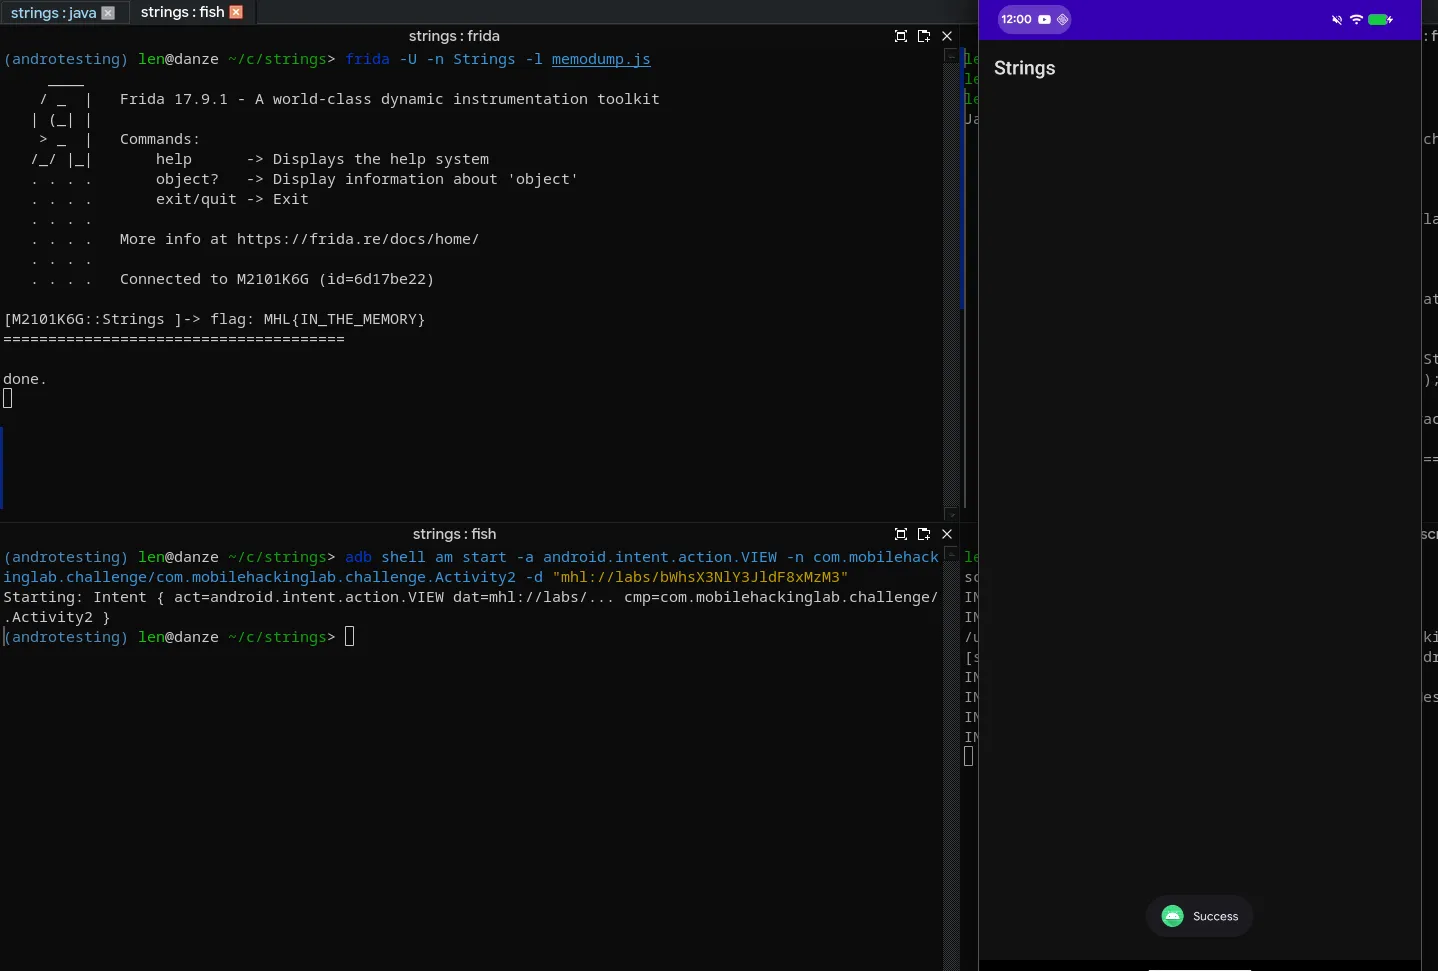Image resolution: width=1438 pixels, height=971 pixels.
Task: Maximize the strings : fish terminal pane
Action: pyautogui.click(x=900, y=534)
